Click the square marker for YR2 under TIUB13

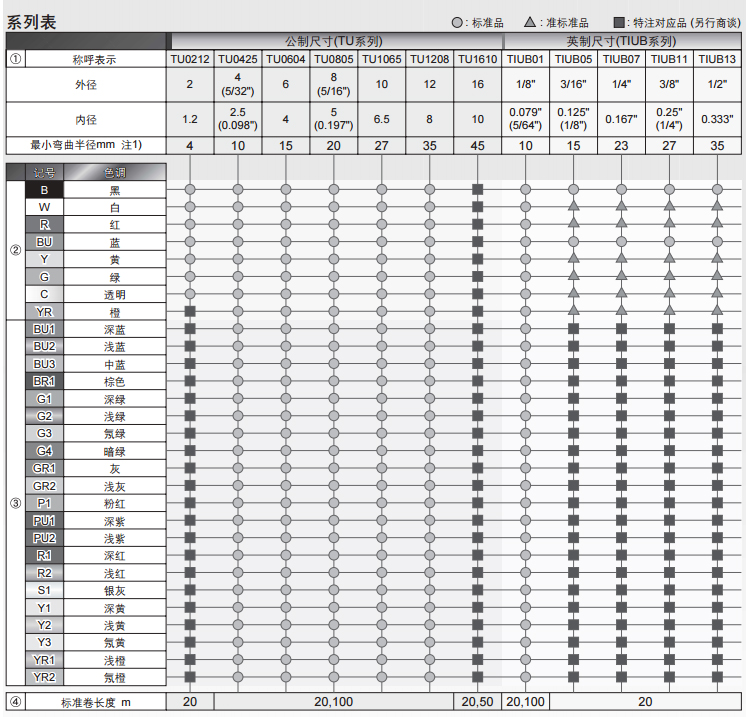pos(717,677)
